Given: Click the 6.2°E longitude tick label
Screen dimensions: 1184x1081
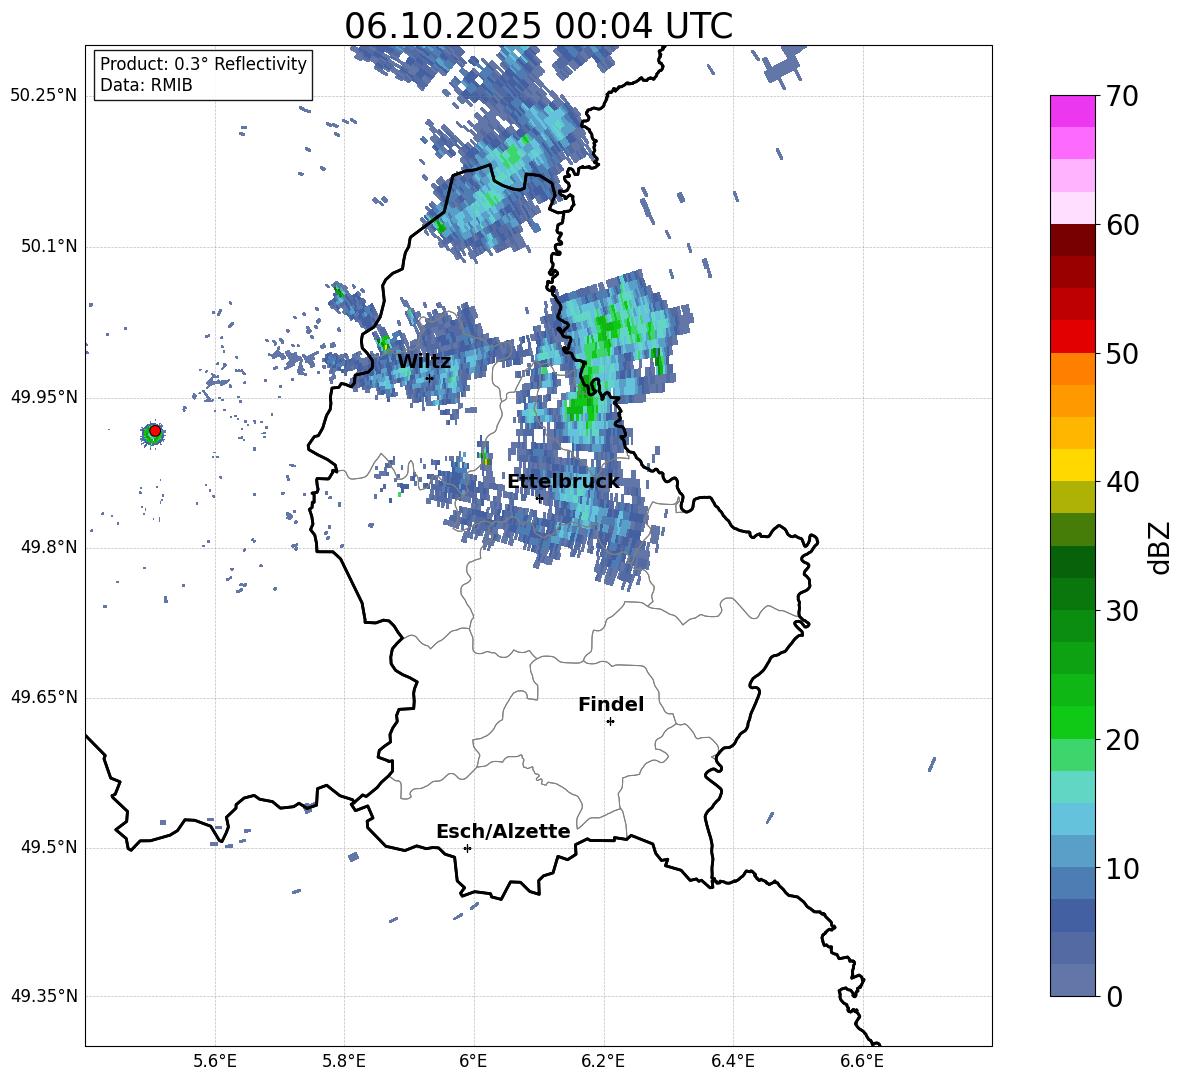Looking at the screenshot, I should point(603,1061).
